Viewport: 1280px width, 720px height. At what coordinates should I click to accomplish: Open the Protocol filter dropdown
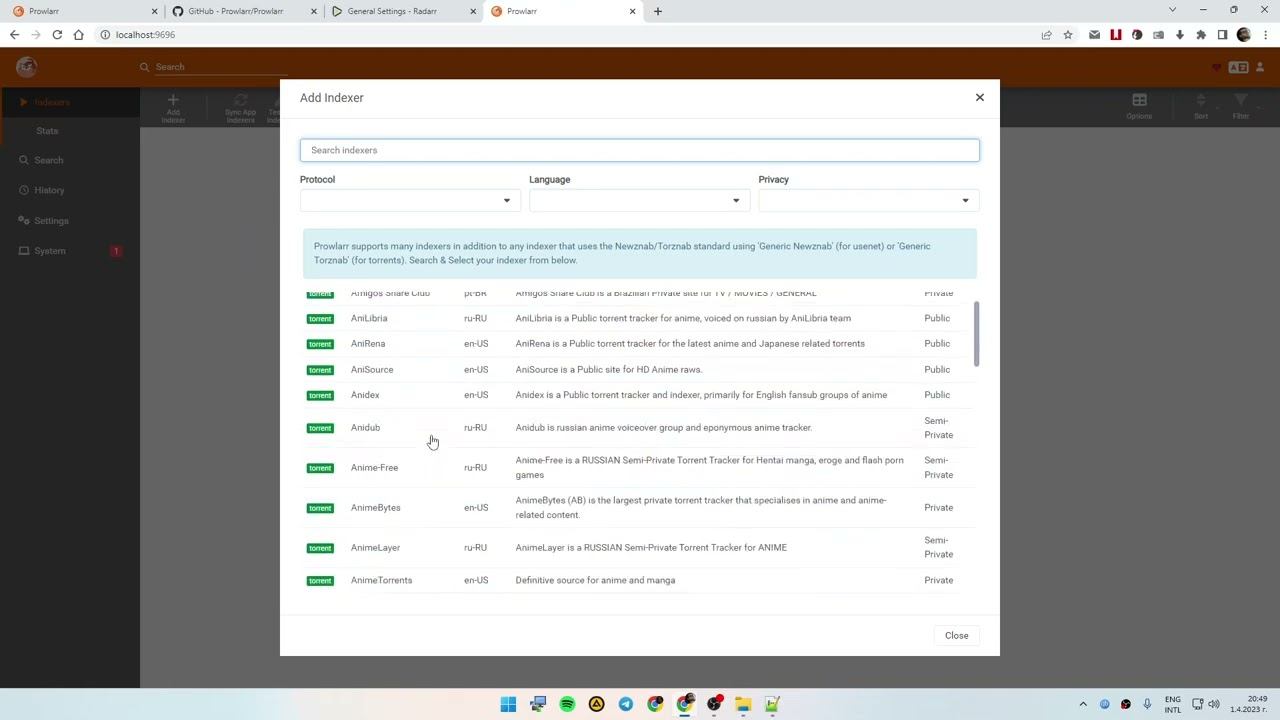[410, 200]
